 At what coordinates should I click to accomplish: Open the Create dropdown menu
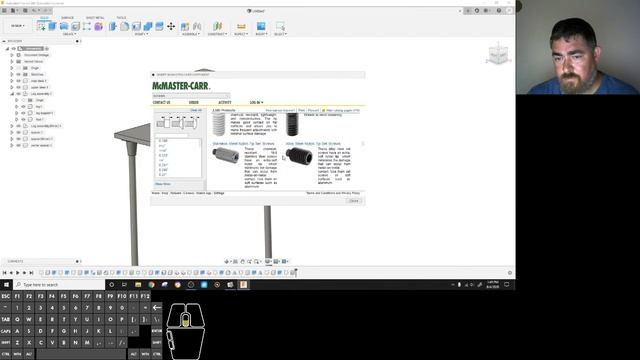[x=69, y=34]
